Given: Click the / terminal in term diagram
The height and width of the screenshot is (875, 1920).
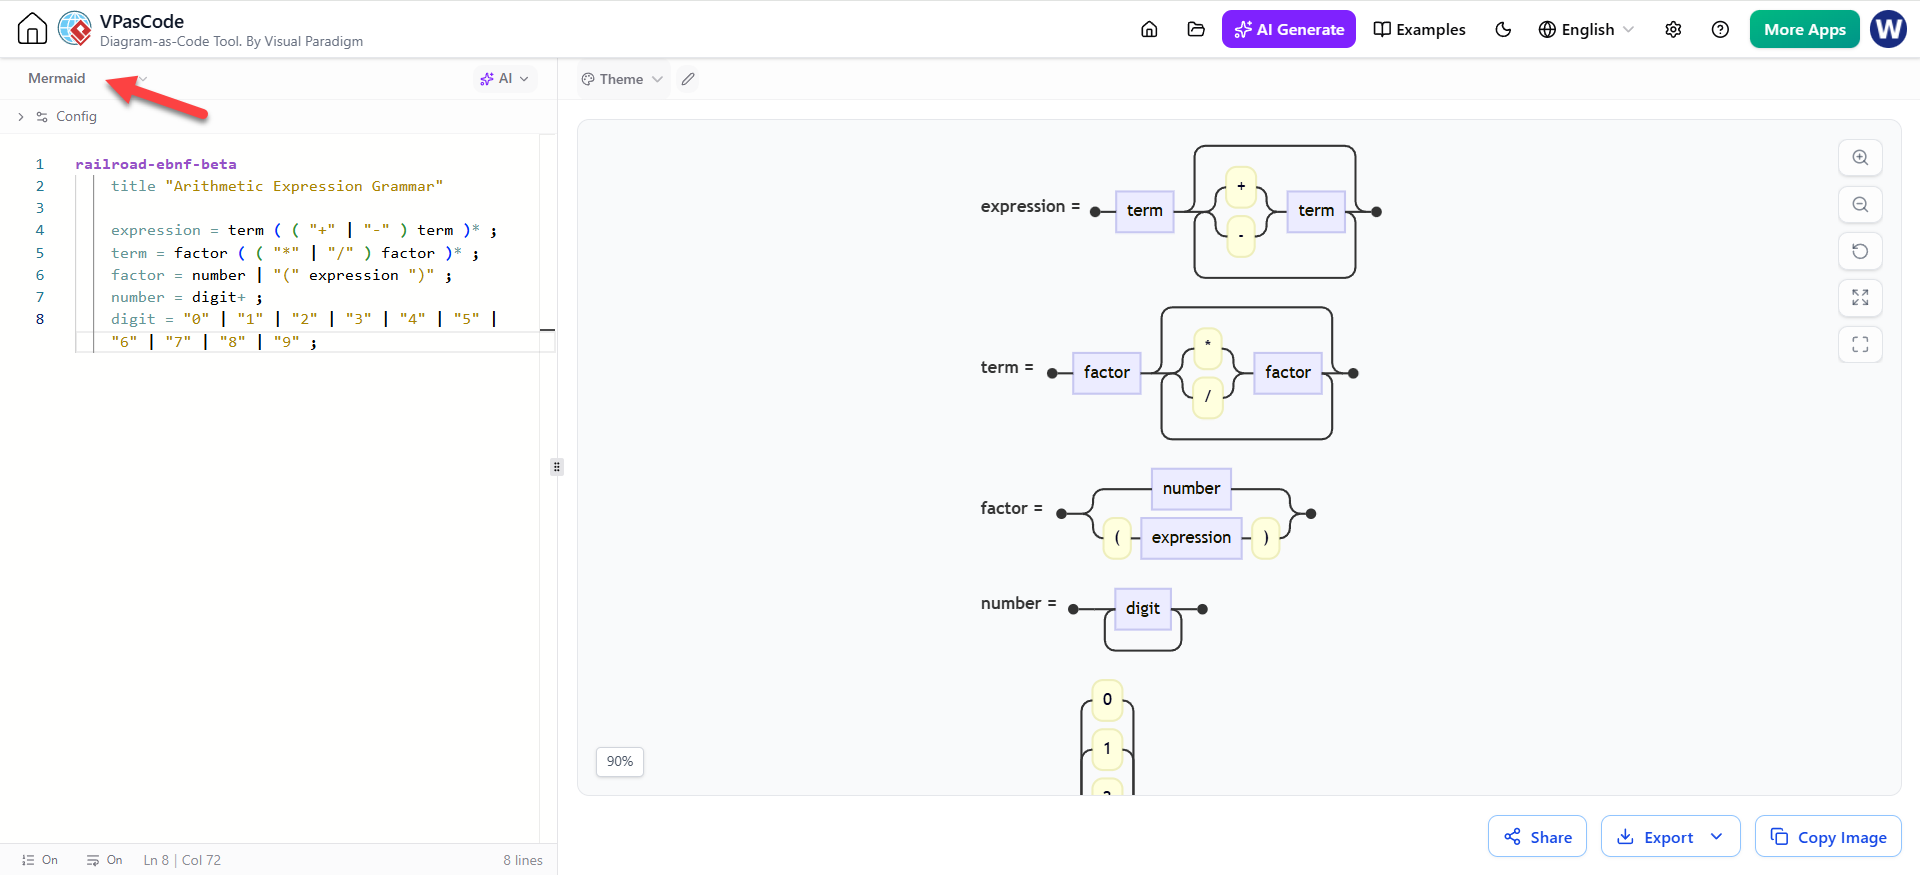Looking at the screenshot, I should [x=1208, y=396].
